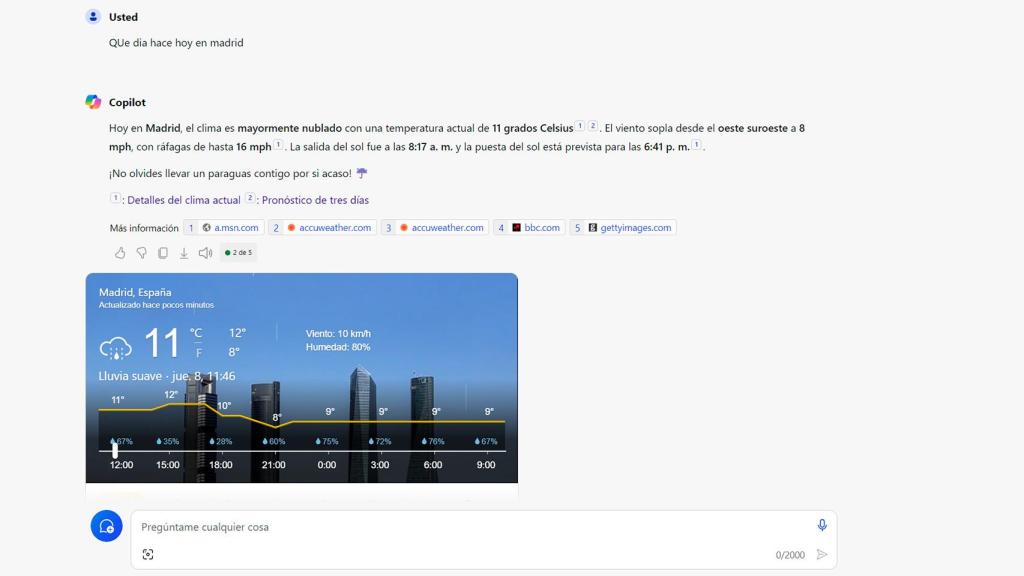Open the a.msn.com source link
The height and width of the screenshot is (576, 1024).
[230, 228]
